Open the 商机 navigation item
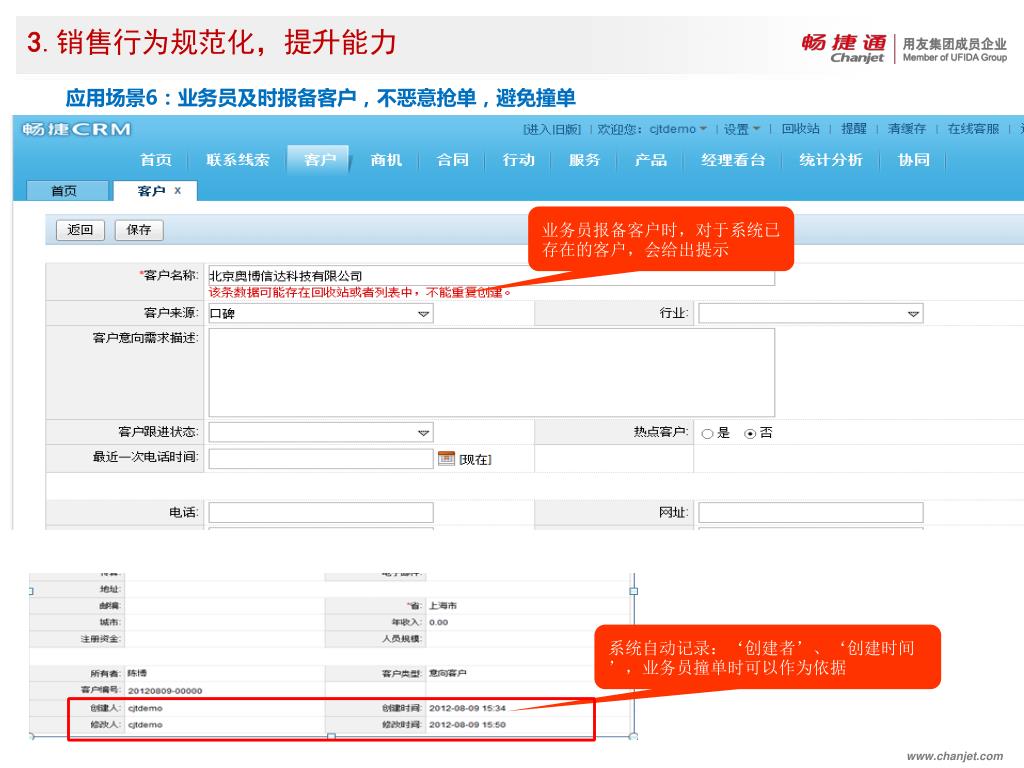The width and height of the screenshot is (1024, 768). point(386,160)
